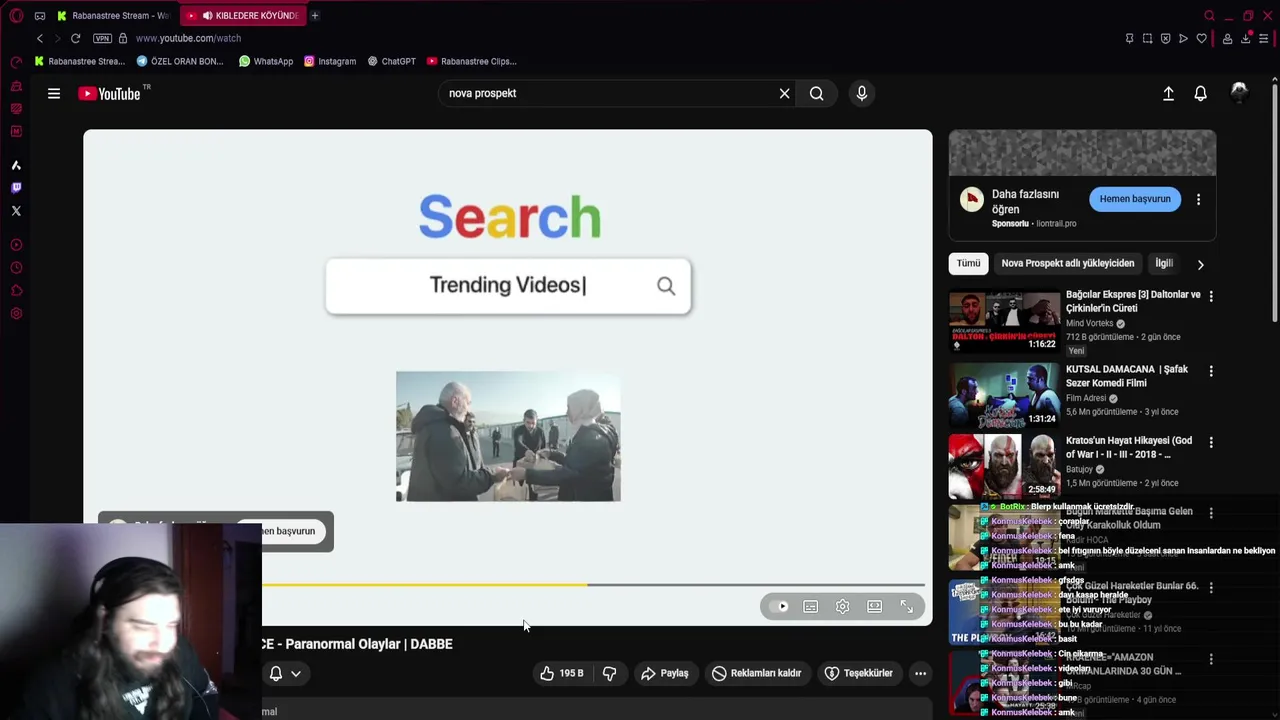The image size is (1280, 720).
Task: Open the Rabanastree Strea... bookmark
Action: (x=80, y=61)
